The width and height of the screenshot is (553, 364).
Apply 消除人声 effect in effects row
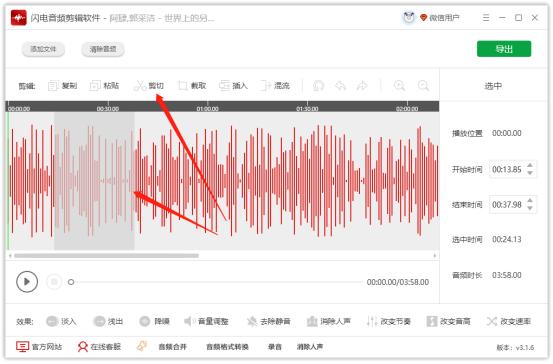[x=329, y=321]
